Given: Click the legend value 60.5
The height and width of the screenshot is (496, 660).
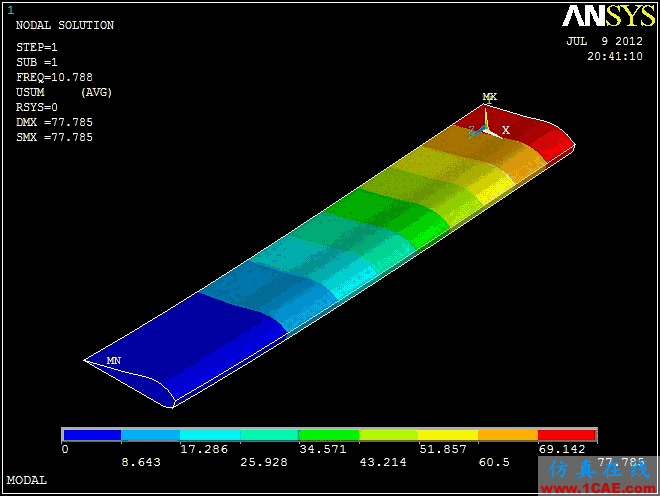Looking at the screenshot, I should click(x=494, y=462).
